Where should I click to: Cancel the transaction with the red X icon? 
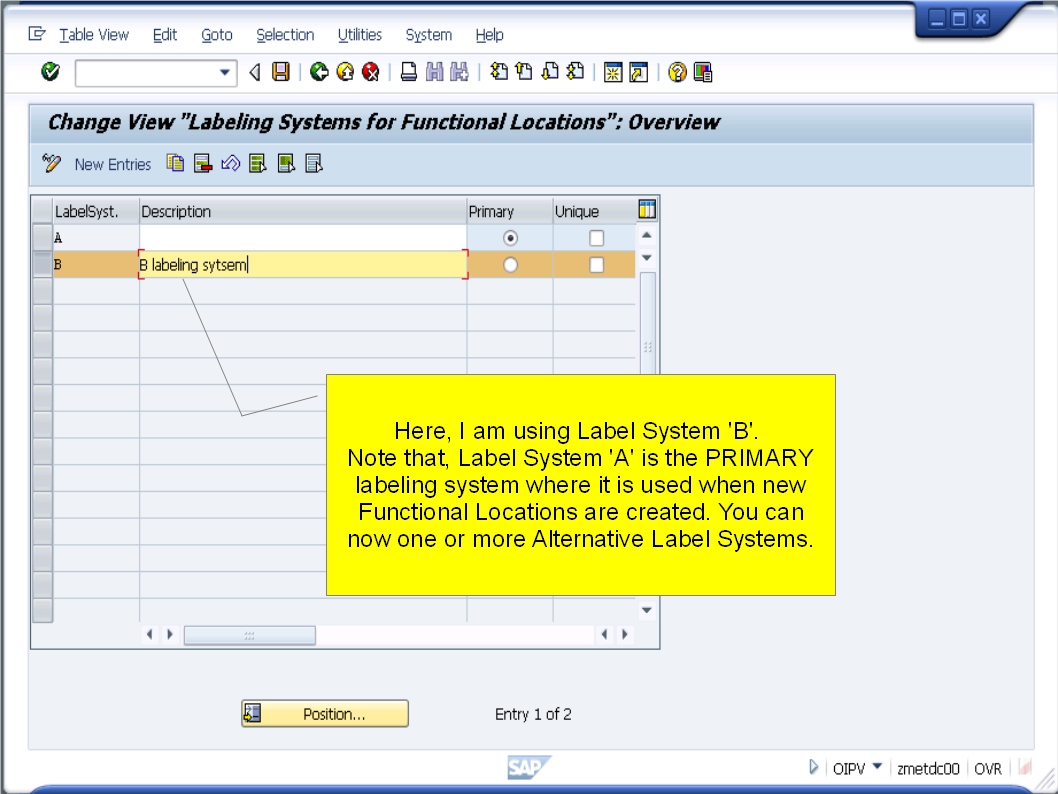370,71
